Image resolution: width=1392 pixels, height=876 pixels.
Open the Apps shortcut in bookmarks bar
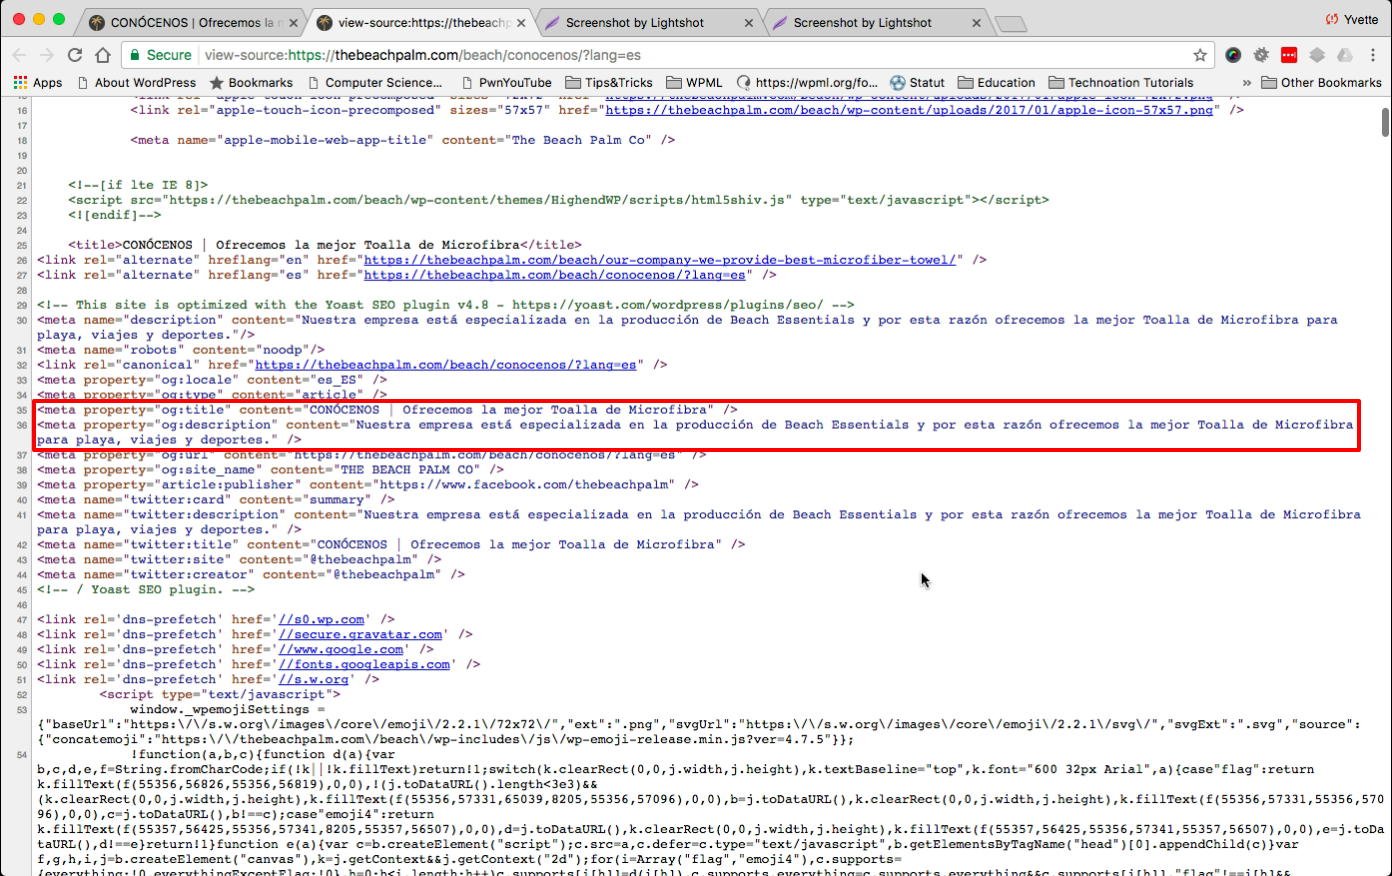pos(38,83)
